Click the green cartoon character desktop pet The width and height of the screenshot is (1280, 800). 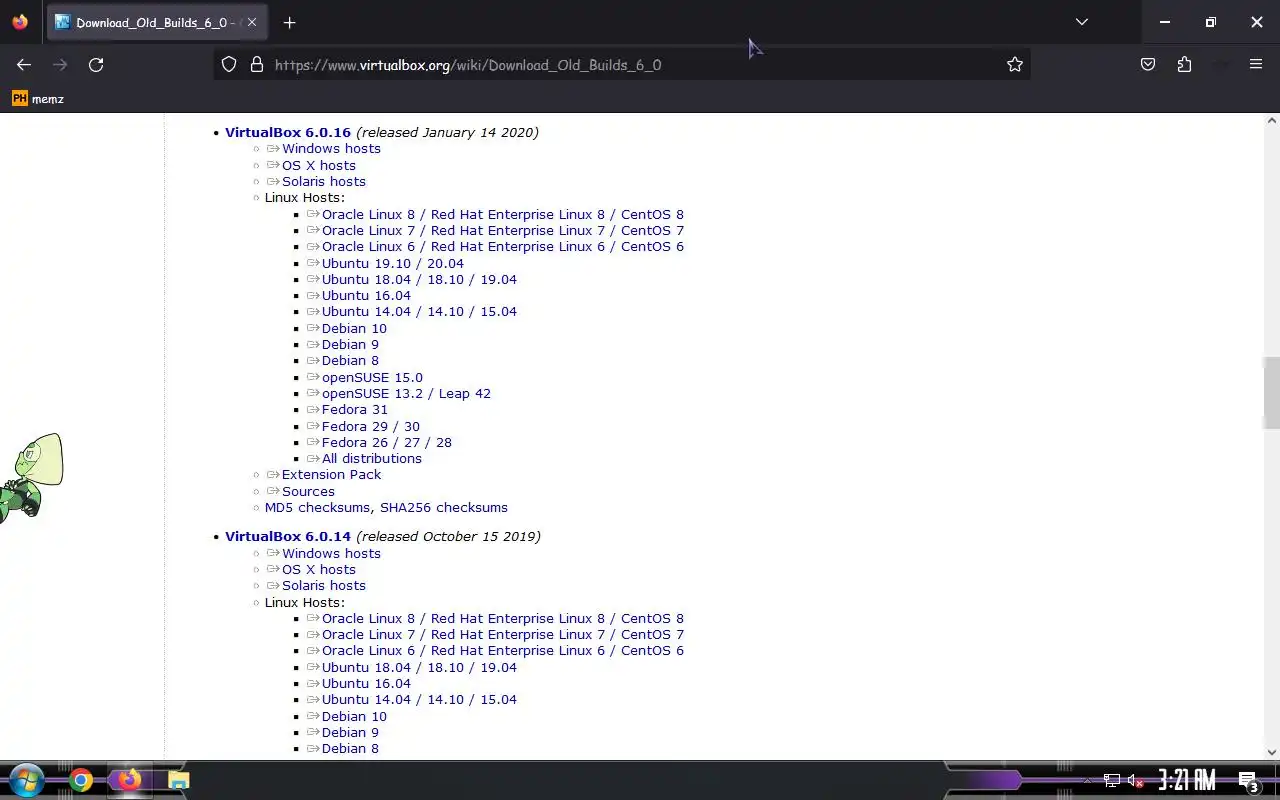[x=31, y=477]
